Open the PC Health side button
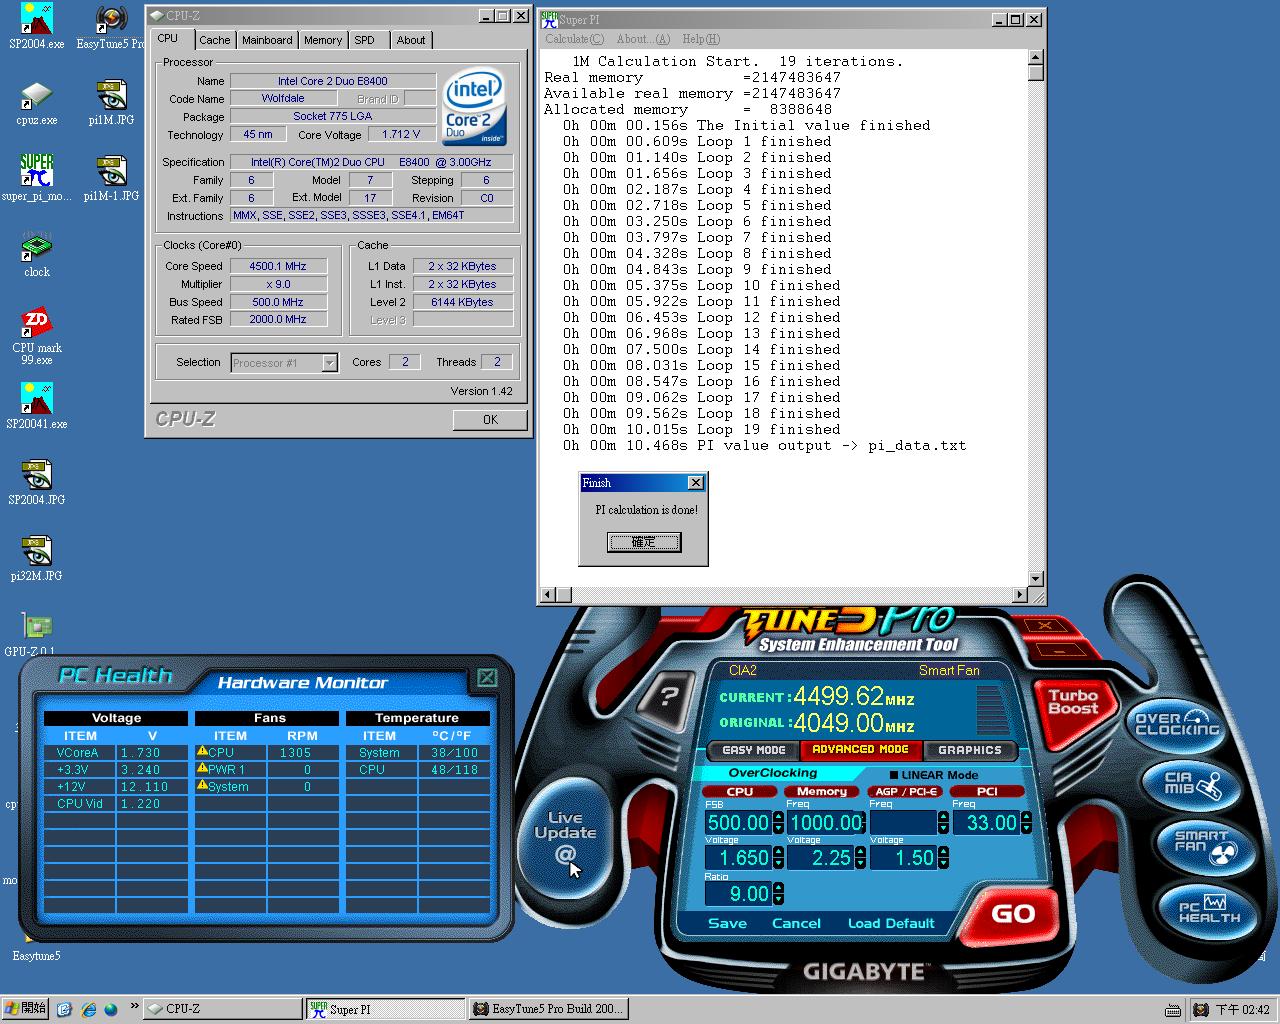The height and width of the screenshot is (1024, 1280). (1208, 909)
